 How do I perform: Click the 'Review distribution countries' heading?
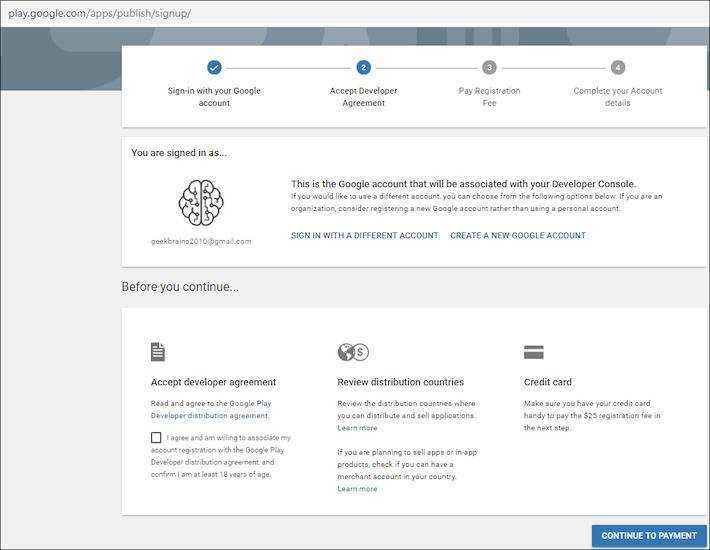(x=400, y=382)
